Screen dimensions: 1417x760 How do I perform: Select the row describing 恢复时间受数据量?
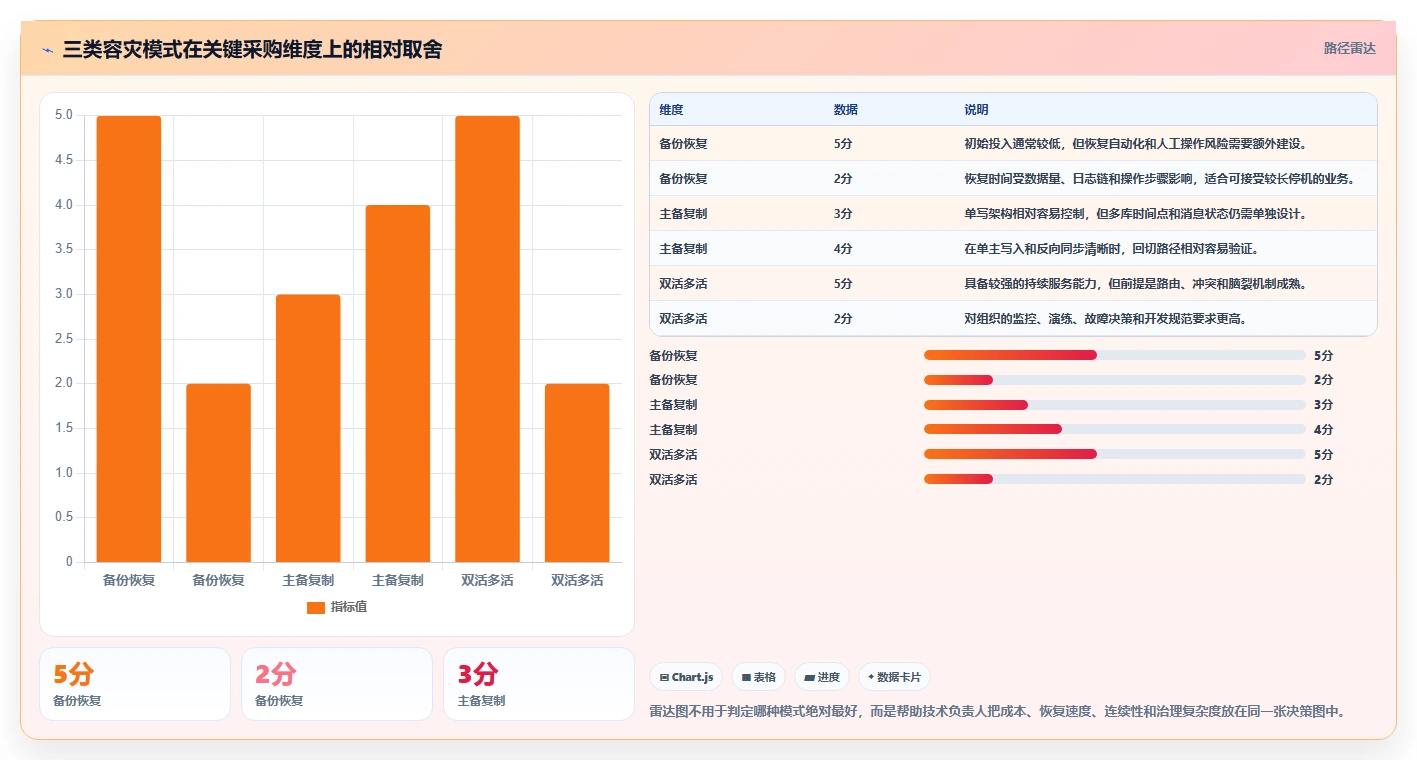click(1013, 179)
